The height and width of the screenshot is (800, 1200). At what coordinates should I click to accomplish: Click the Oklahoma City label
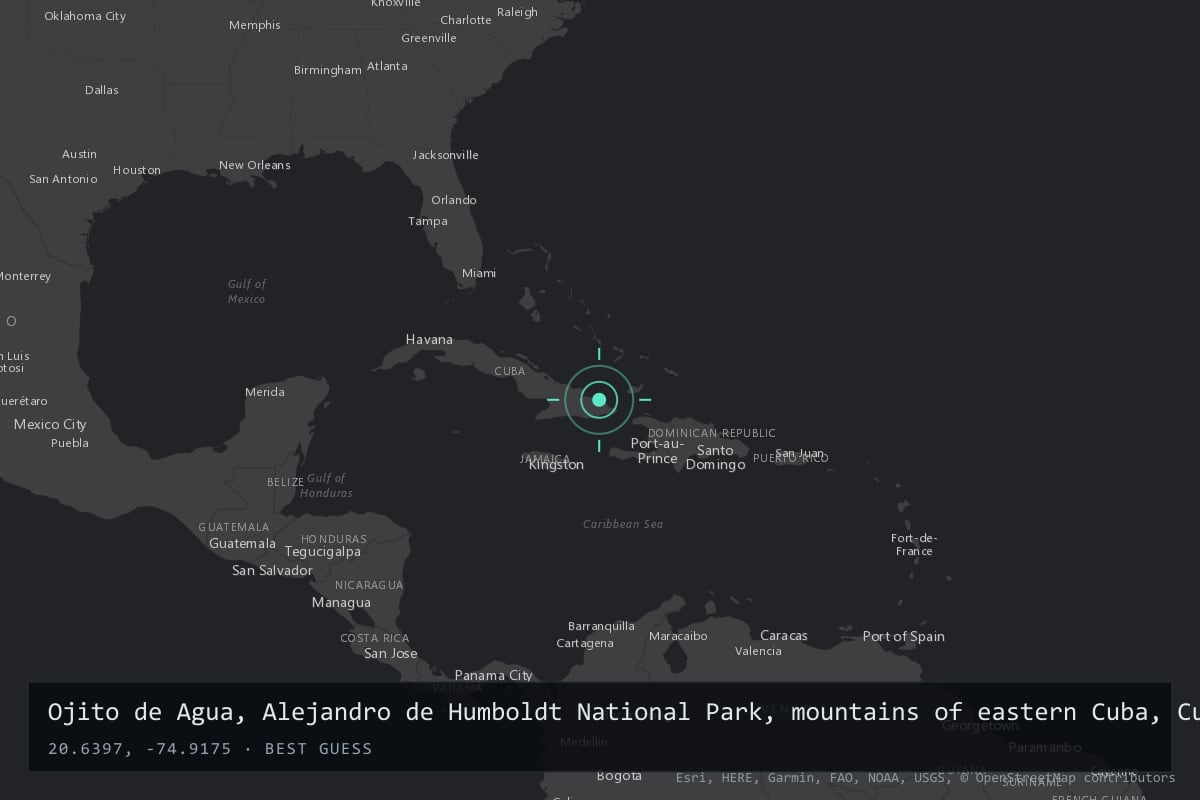(86, 16)
